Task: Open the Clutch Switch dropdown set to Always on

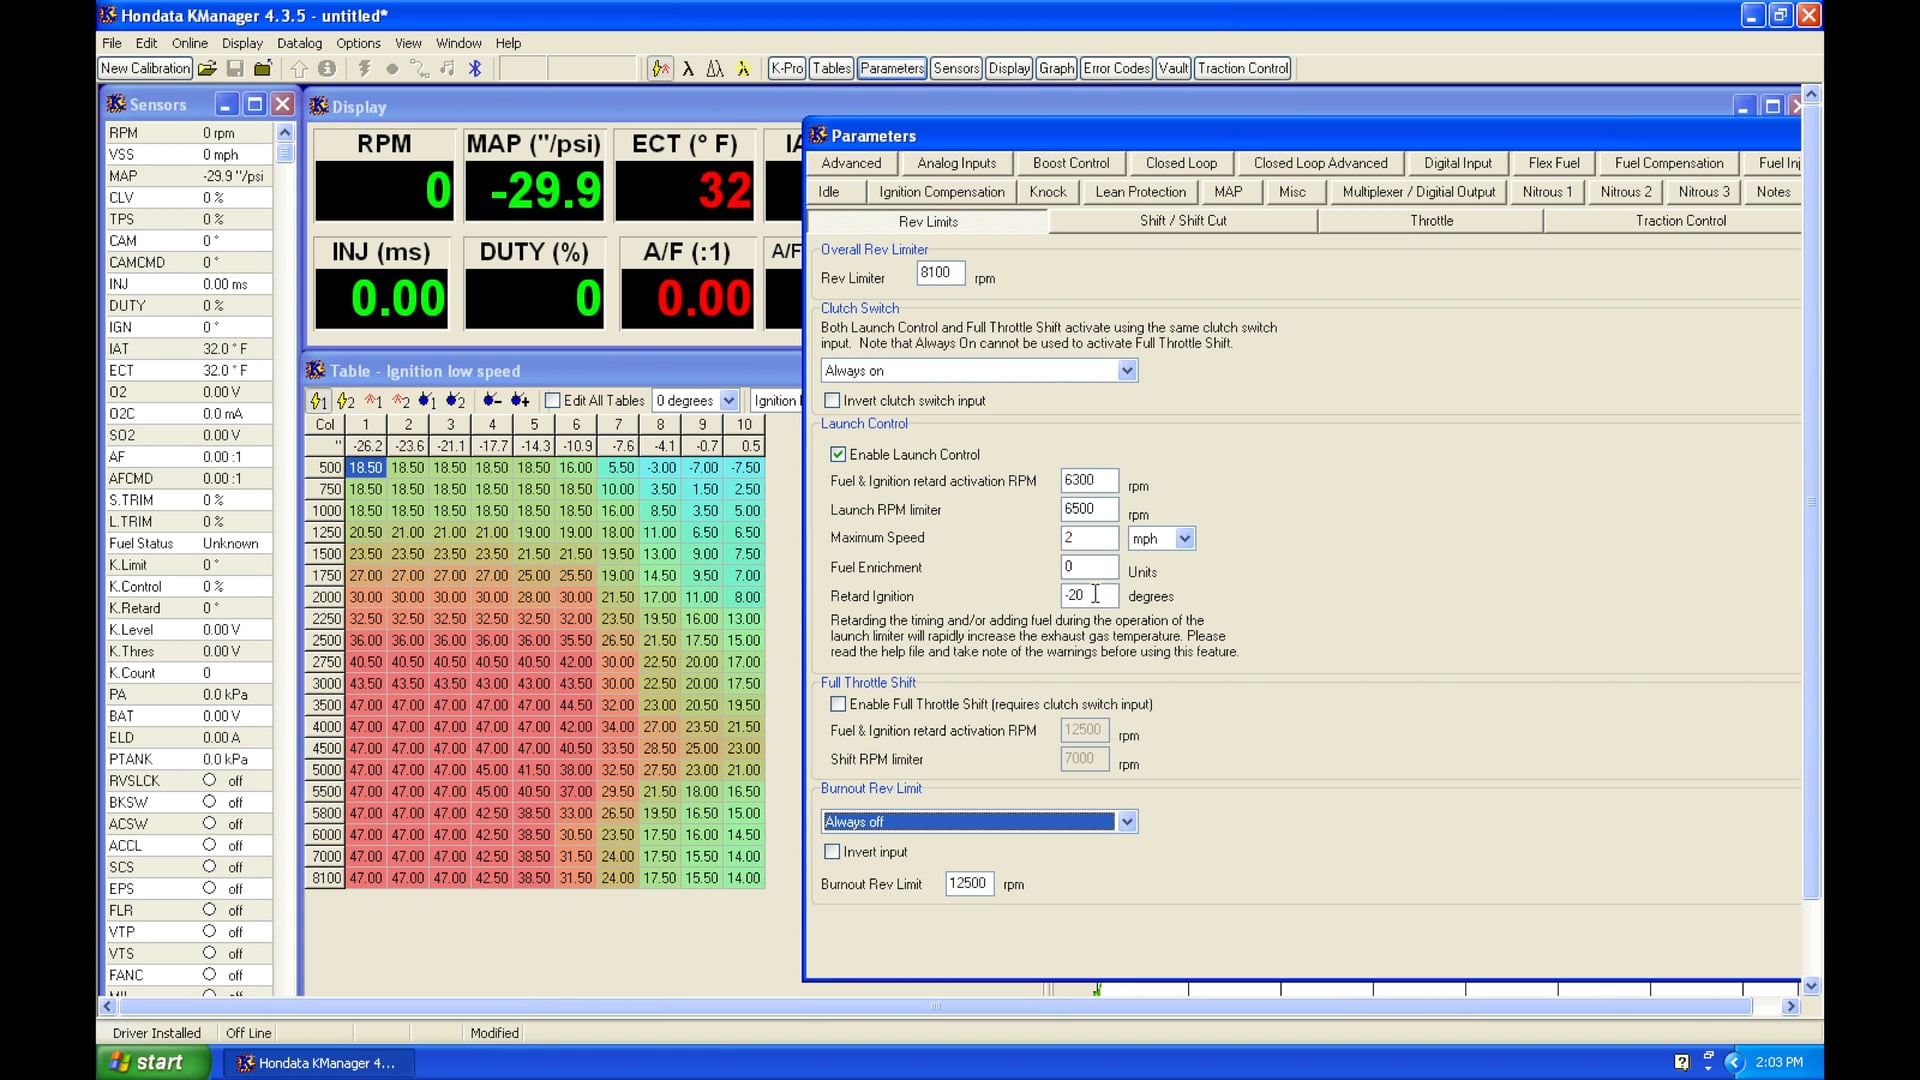Action: [x=1127, y=370]
